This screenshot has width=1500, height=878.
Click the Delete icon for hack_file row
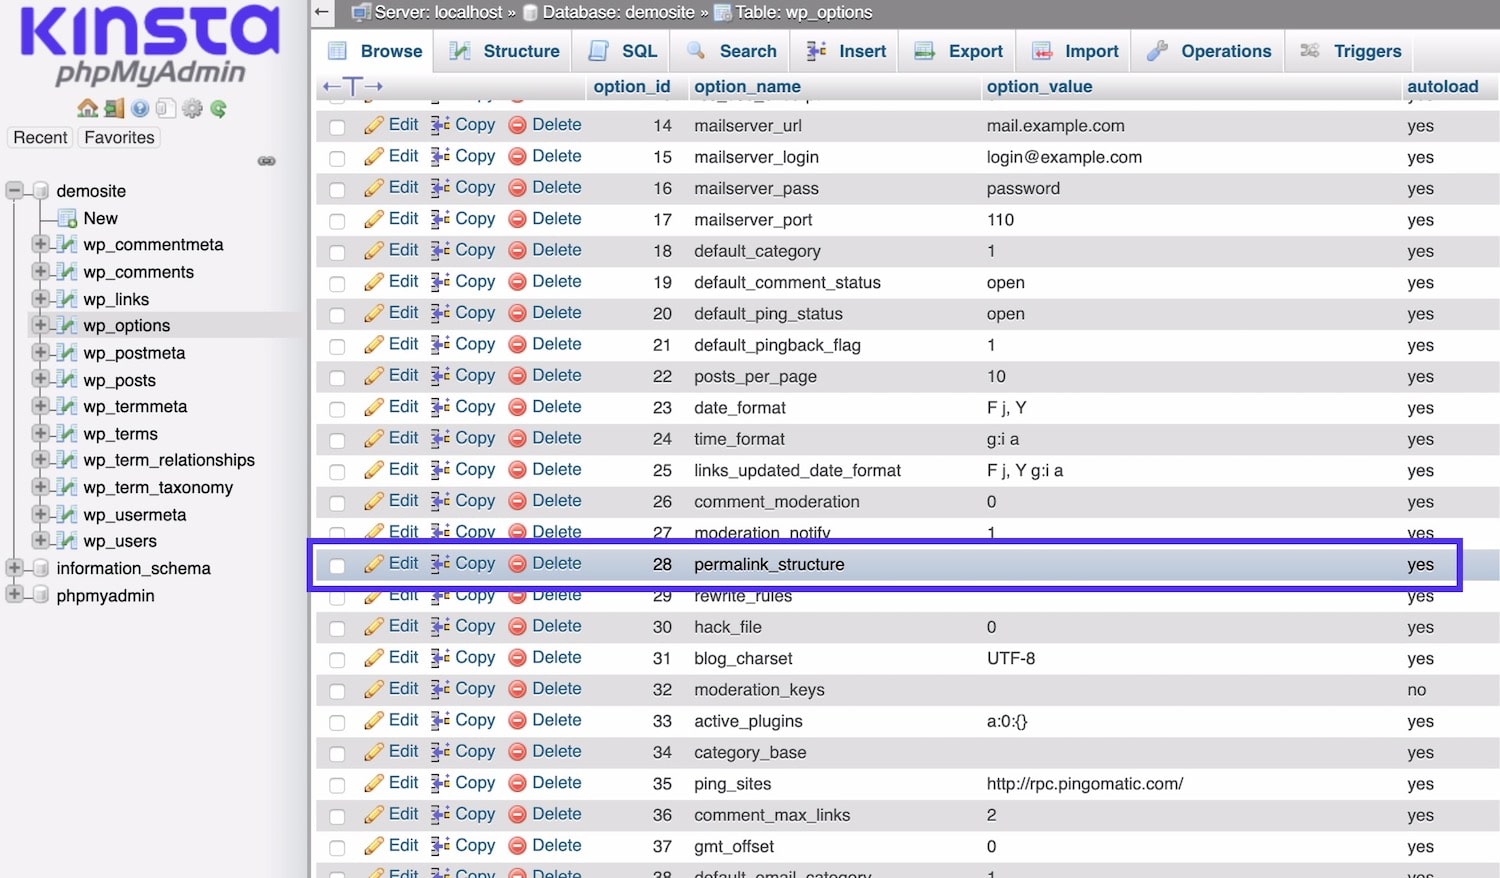pyautogui.click(x=518, y=626)
